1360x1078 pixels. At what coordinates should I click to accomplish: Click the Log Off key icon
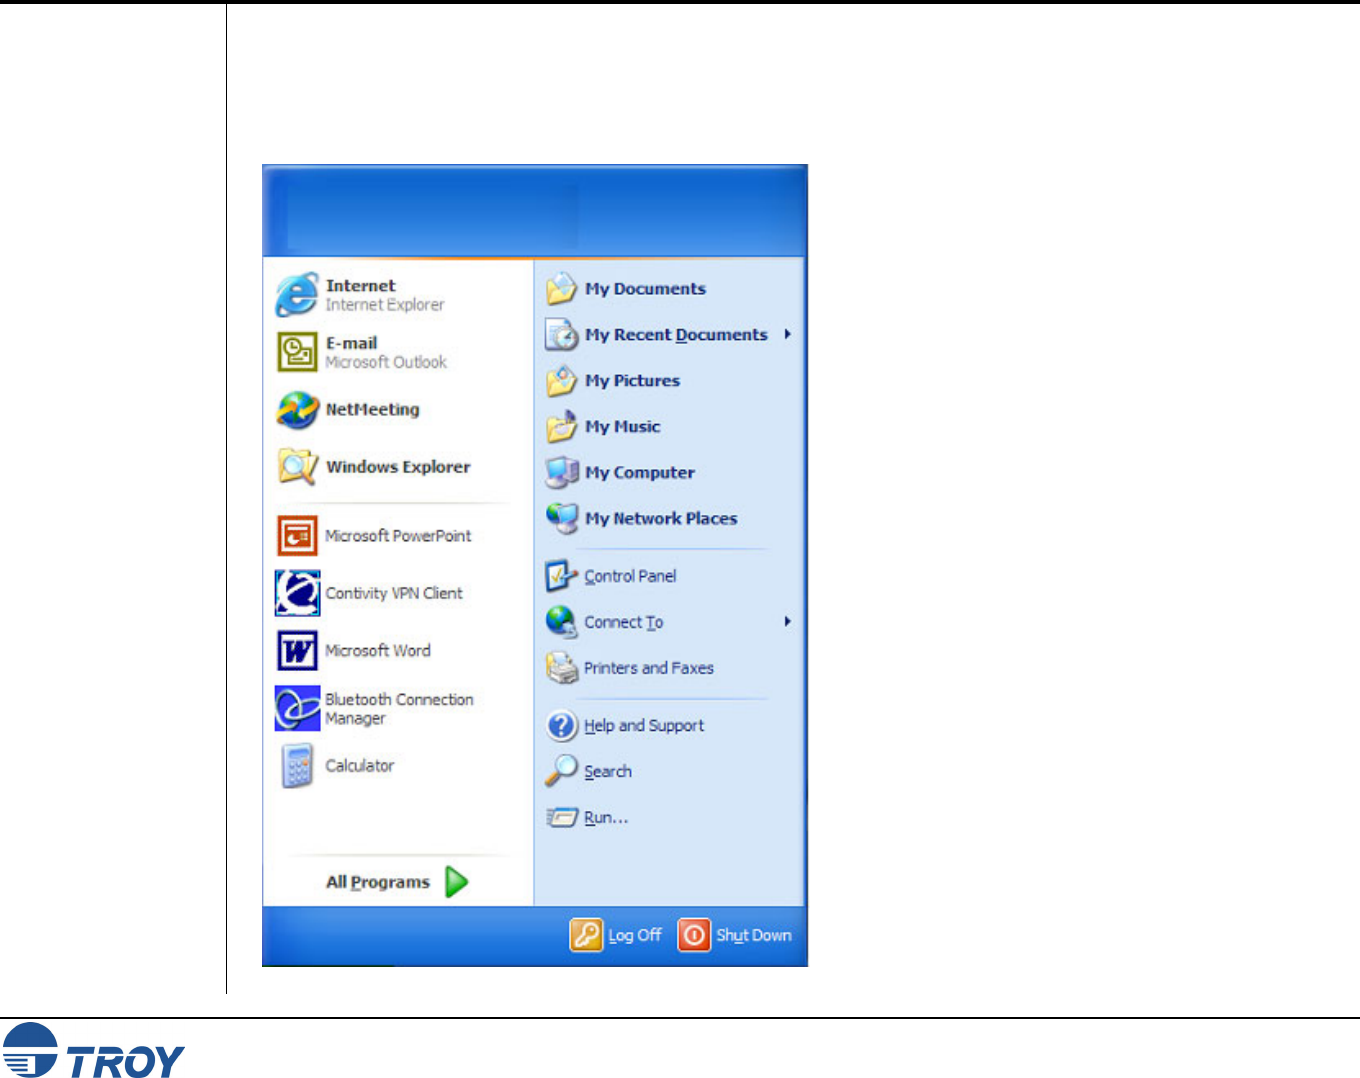[x=587, y=935]
